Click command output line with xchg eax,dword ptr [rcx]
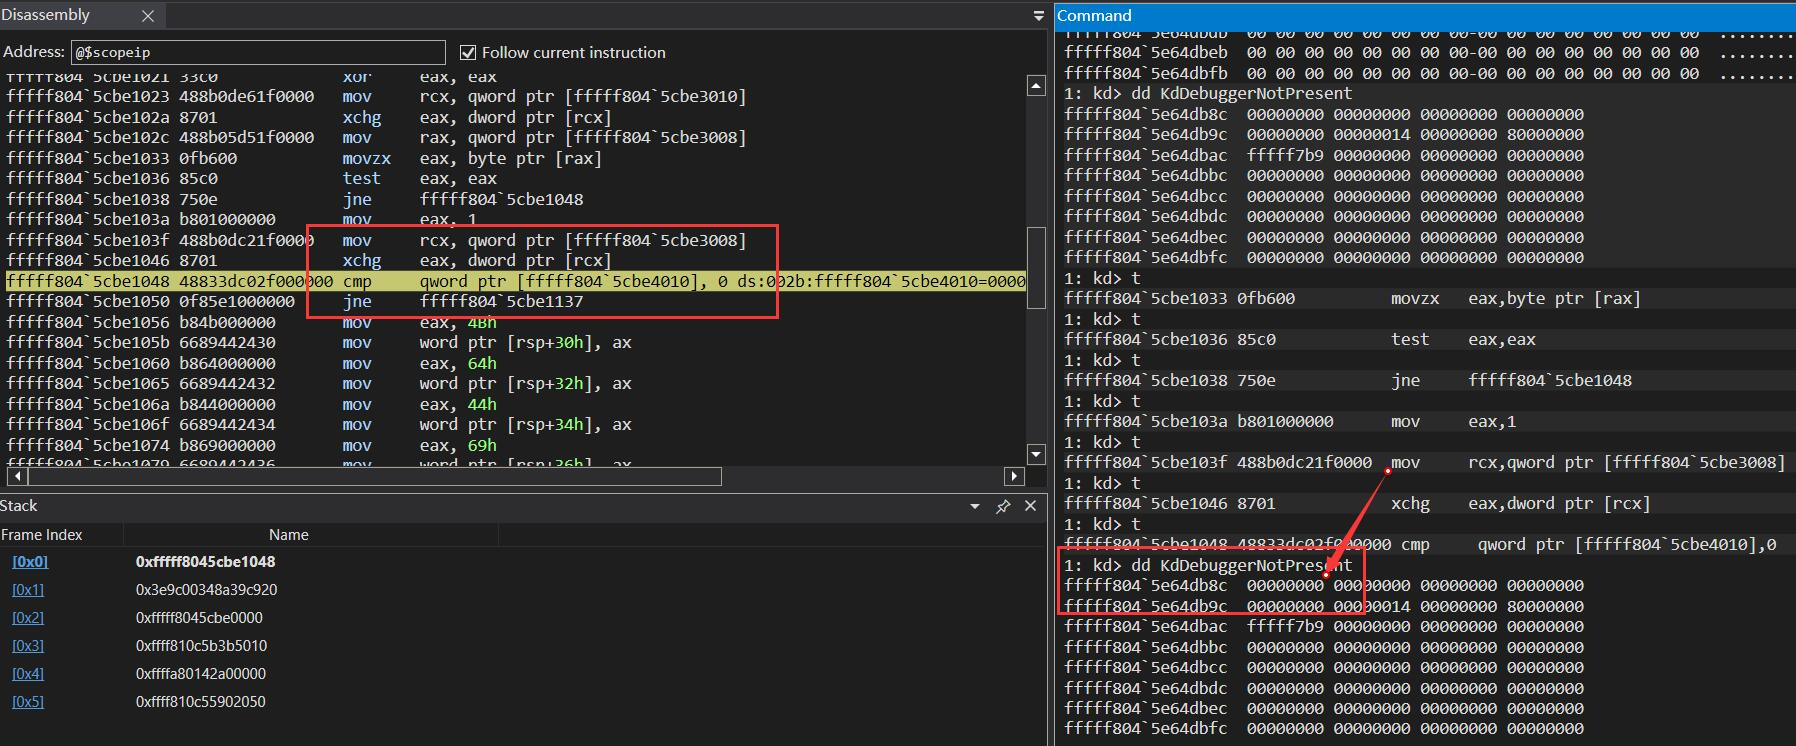The width and height of the screenshot is (1796, 746). 1357,504
